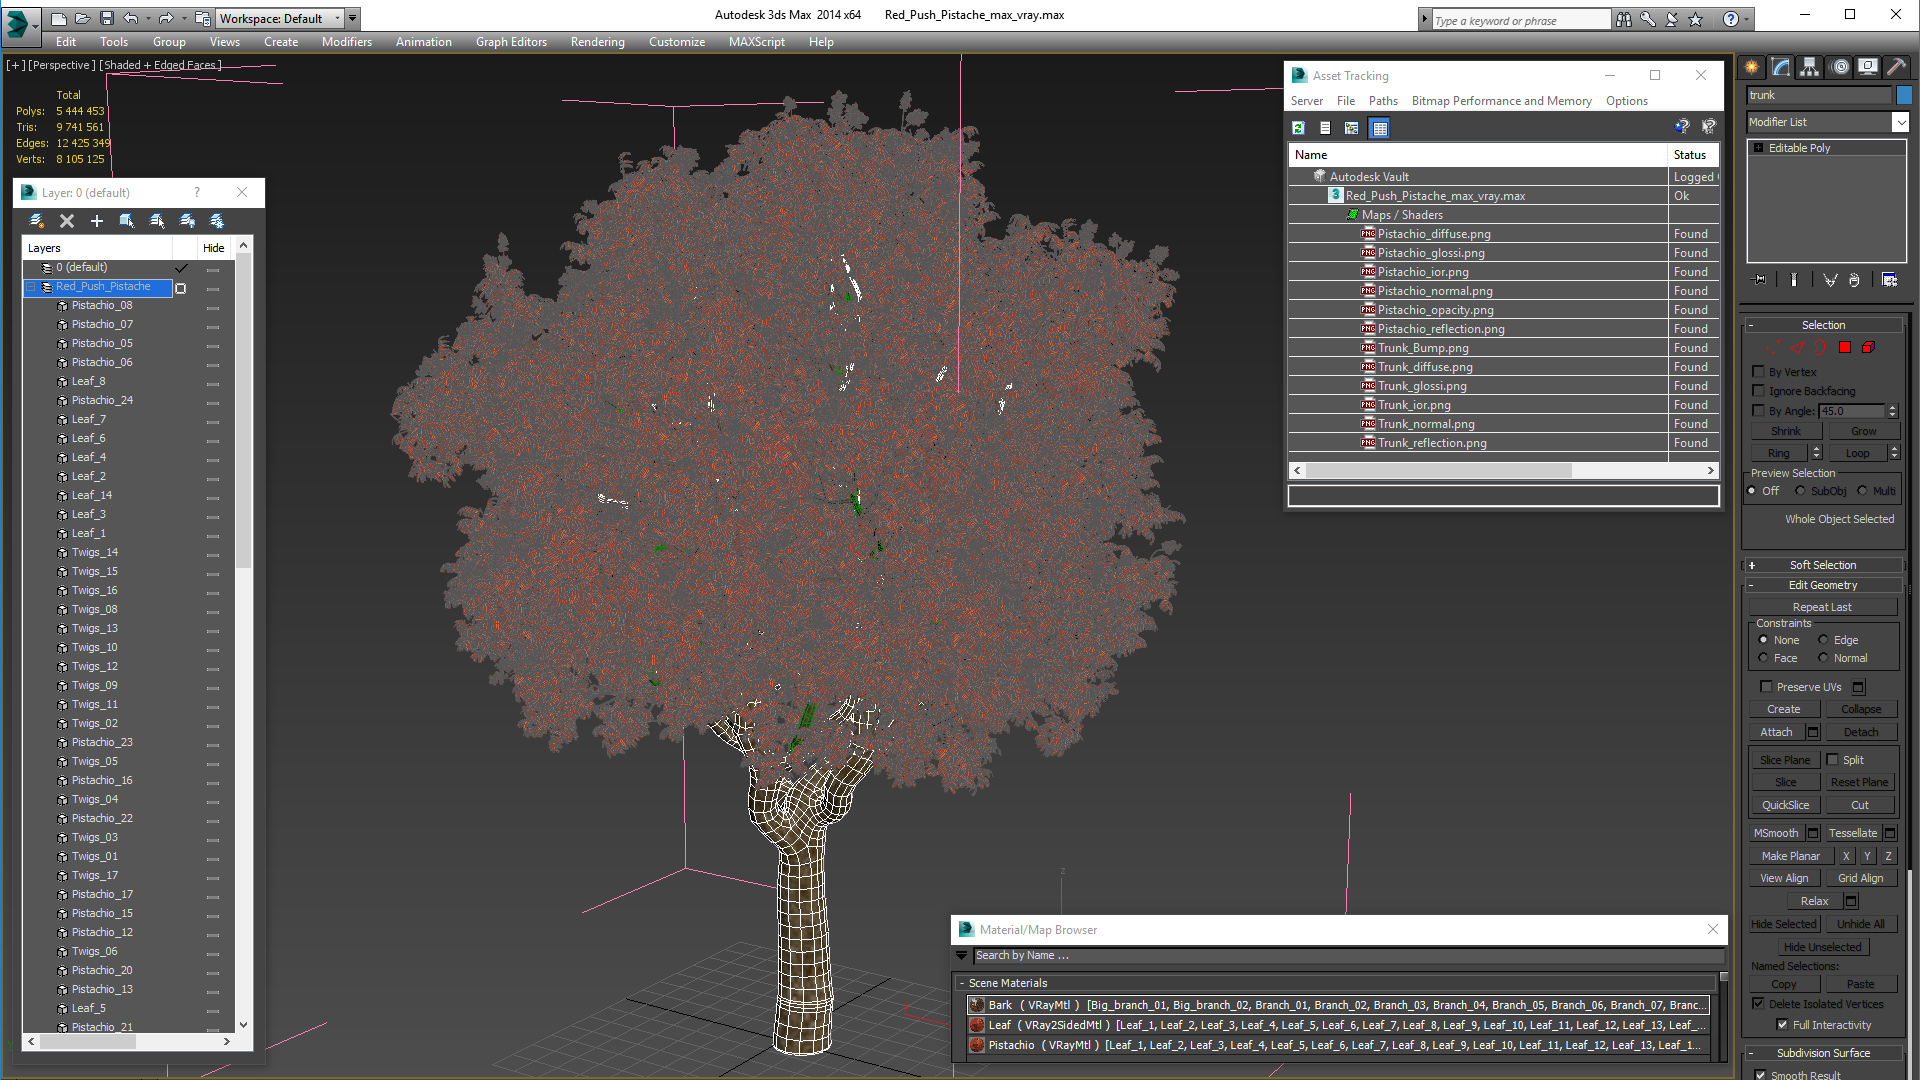Open the Configure Modifier Sets icon

[x=1890, y=280]
